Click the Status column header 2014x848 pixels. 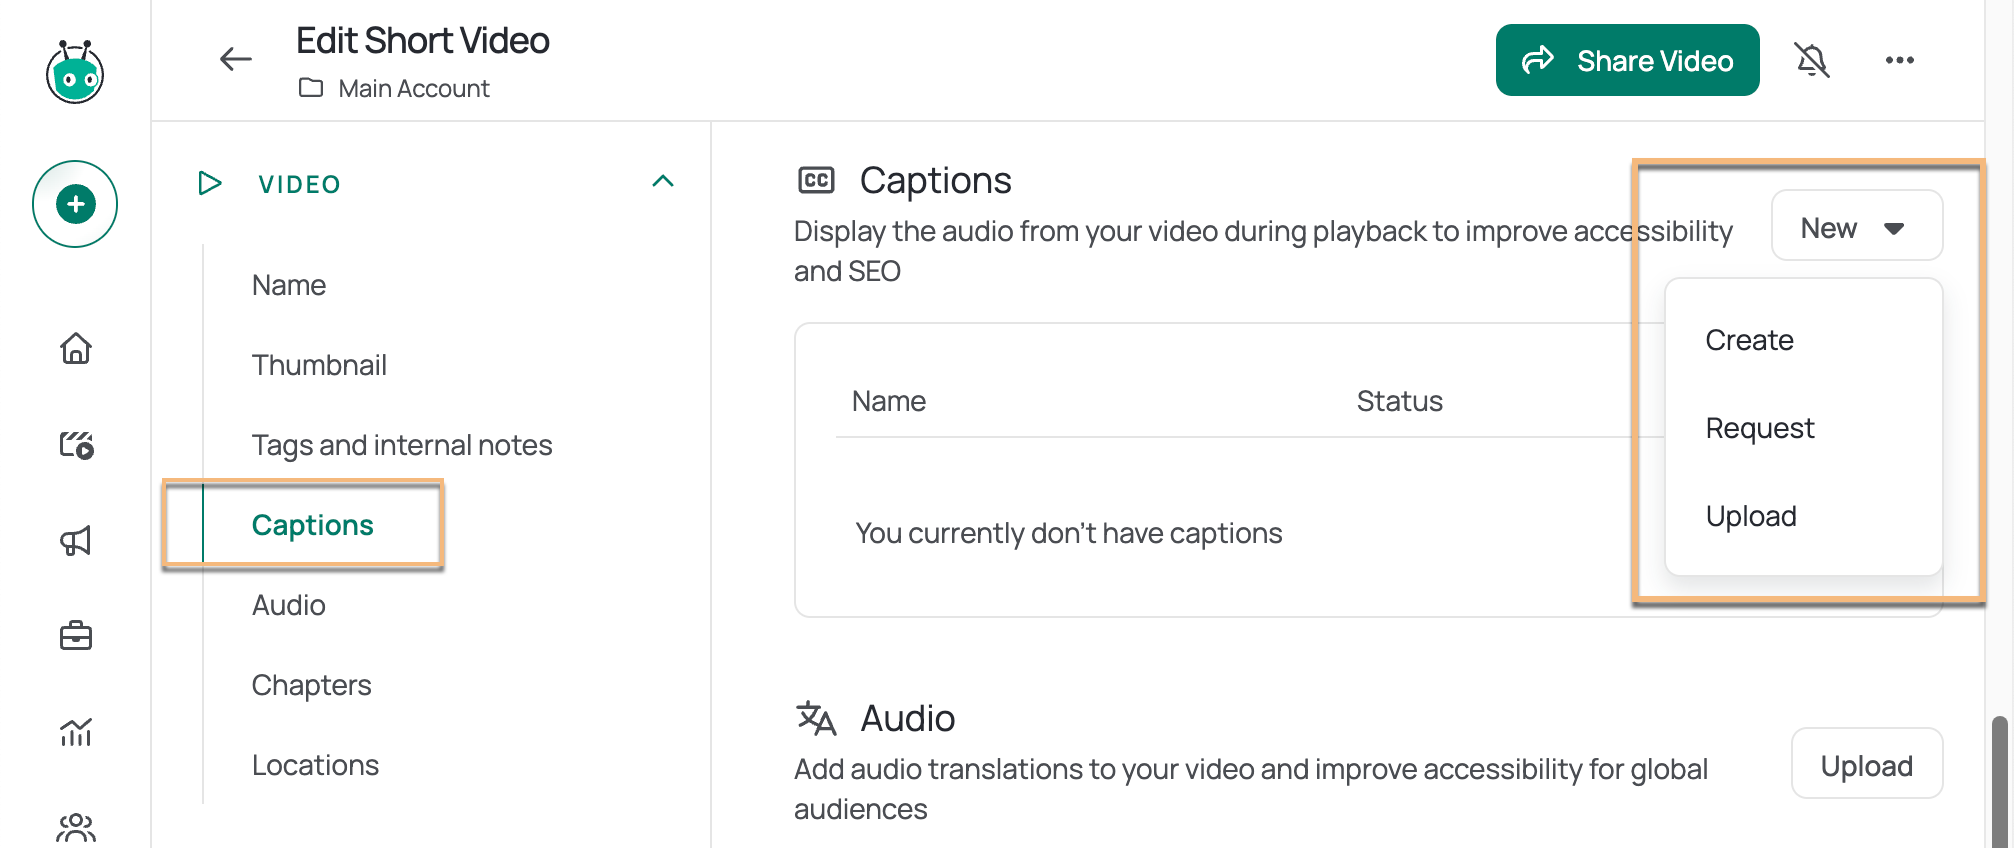[x=1400, y=401]
